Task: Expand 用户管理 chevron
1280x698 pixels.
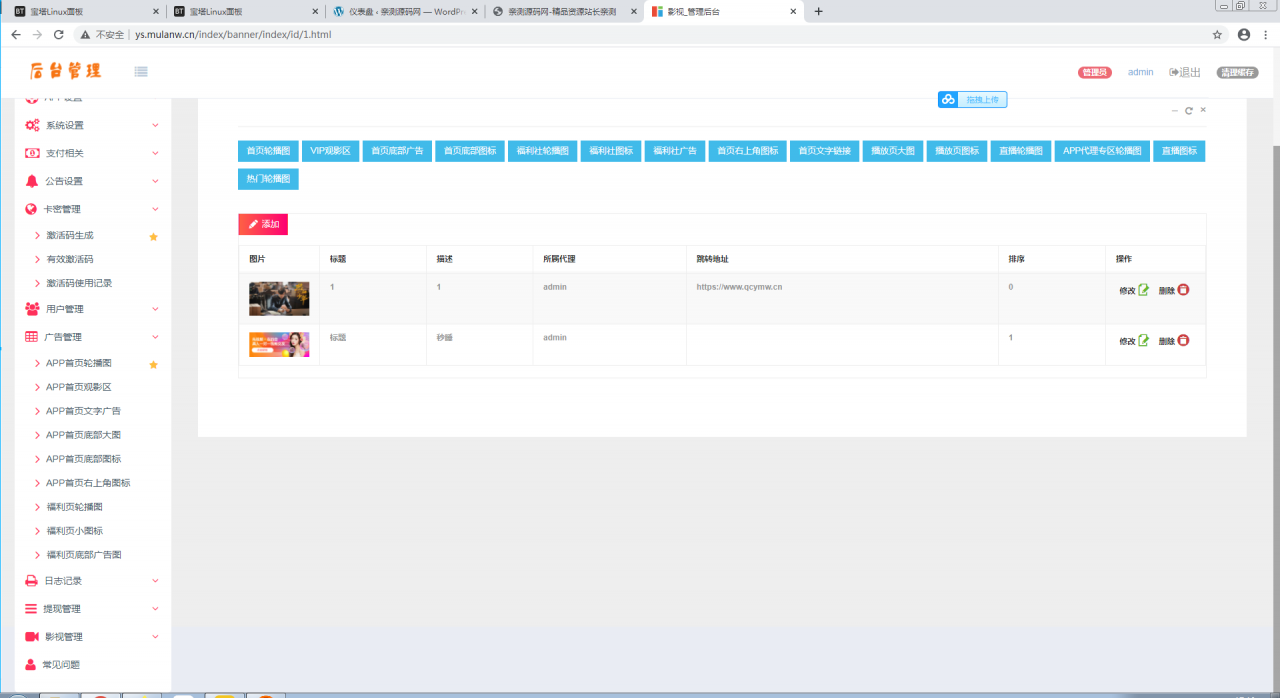Action: (x=155, y=309)
